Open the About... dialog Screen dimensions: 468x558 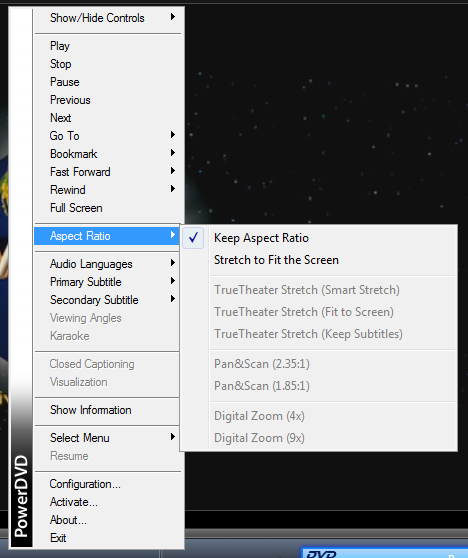coord(108,520)
